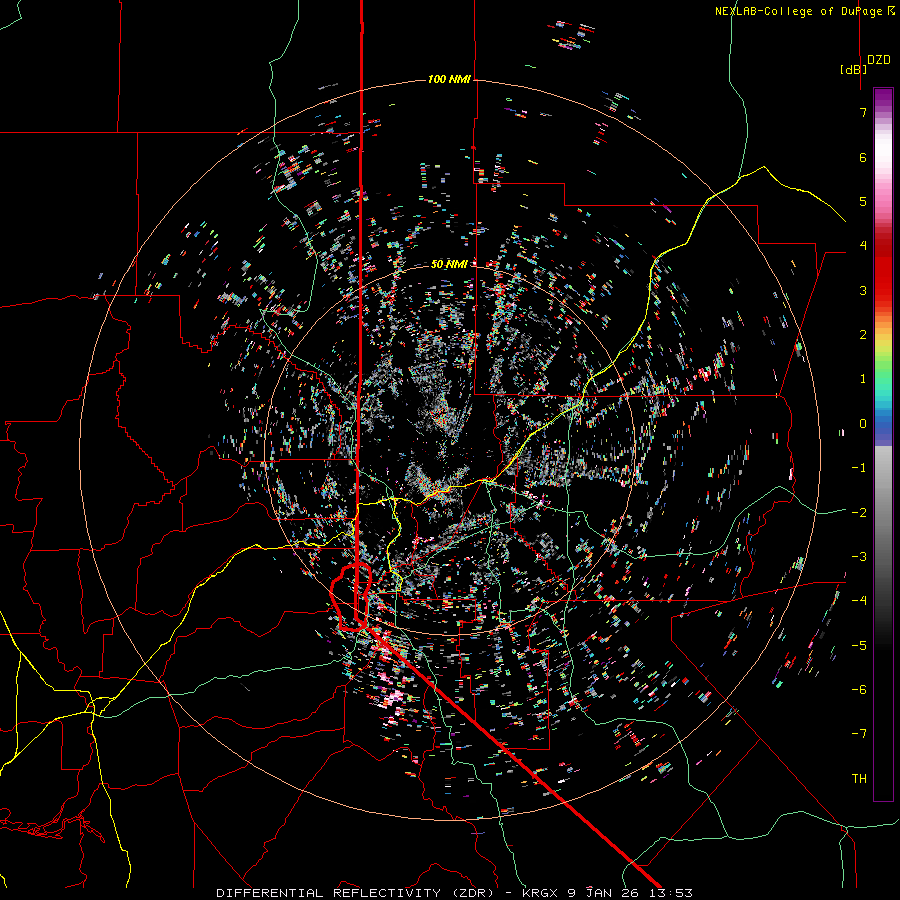
Task: Click the colorbar tick label -3
Action: coord(859,556)
